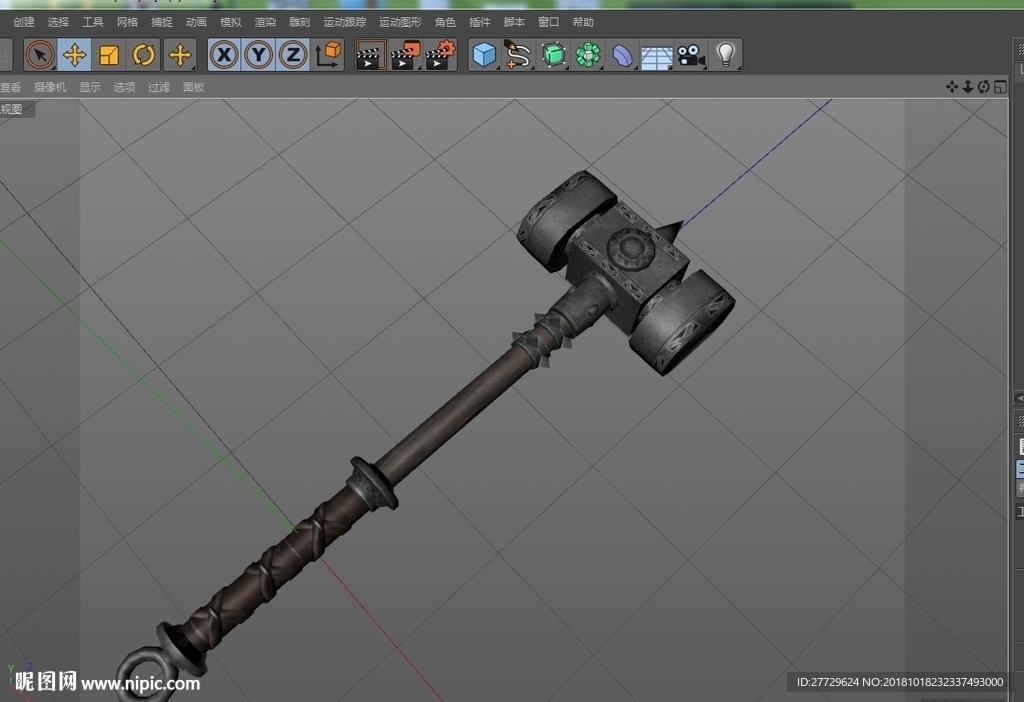Open the 渲染 menu
The width and height of the screenshot is (1024, 702).
(x=265, y=22)
